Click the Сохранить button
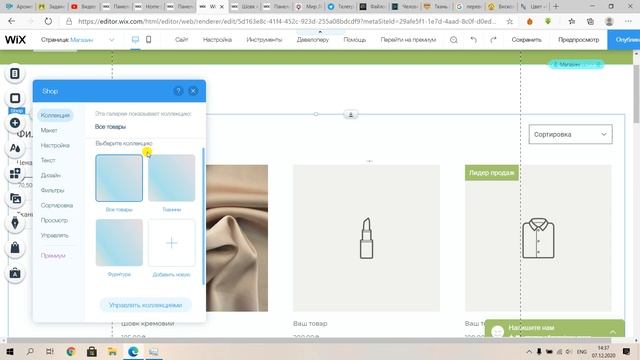This screenshot has width=640, height=360. tap(527, 40)
